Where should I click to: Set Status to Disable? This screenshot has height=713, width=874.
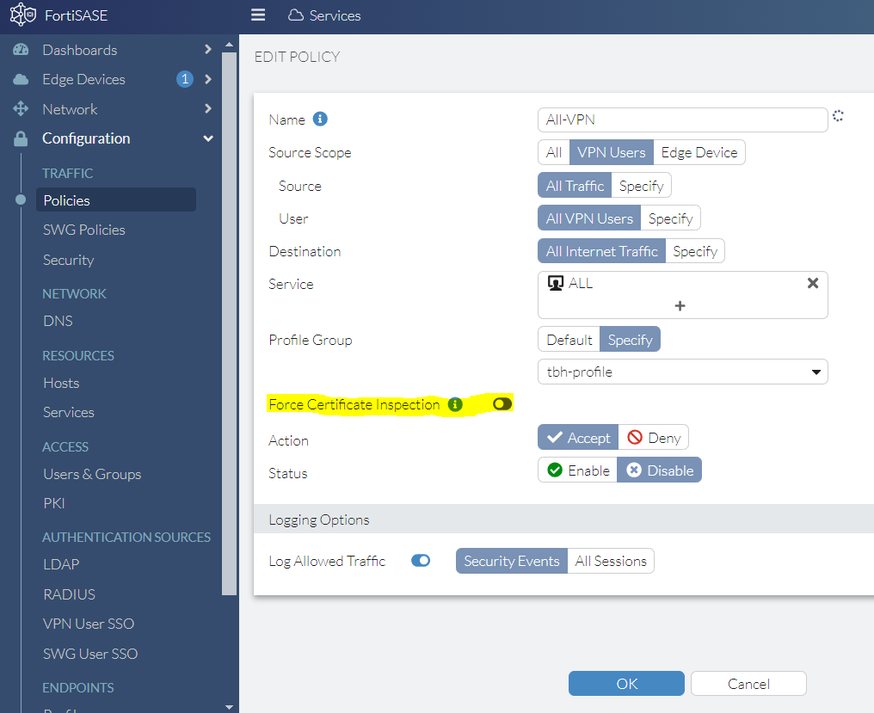pyautogui.click(x=659, y=471)
